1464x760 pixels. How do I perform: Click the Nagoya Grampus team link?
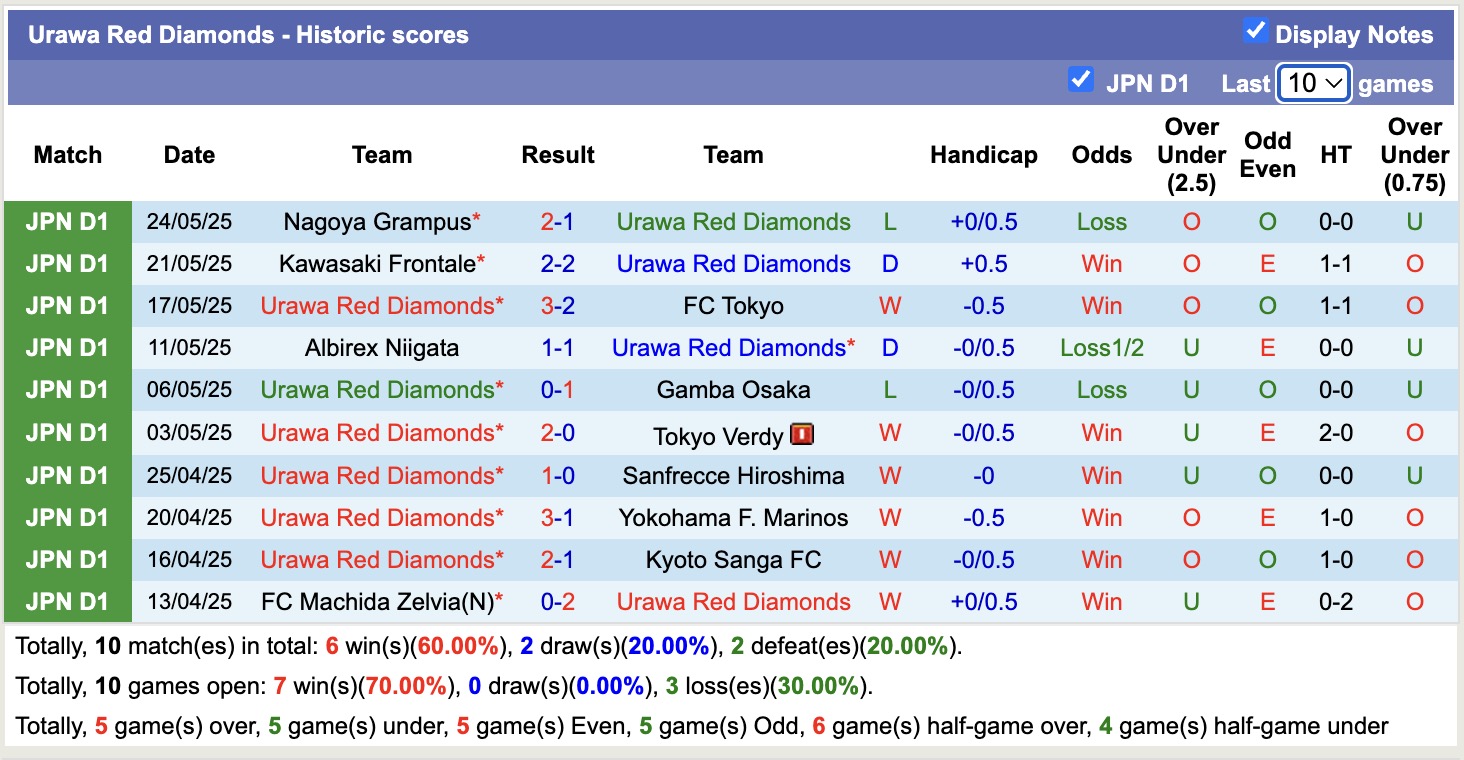click(376, 222)
